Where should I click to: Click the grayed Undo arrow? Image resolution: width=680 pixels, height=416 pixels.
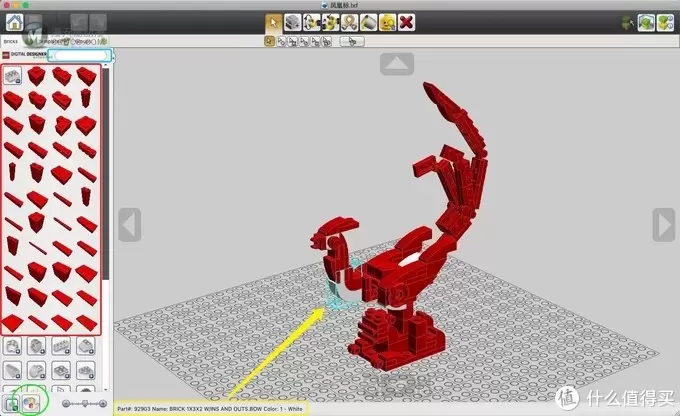(x=79, y=22)
